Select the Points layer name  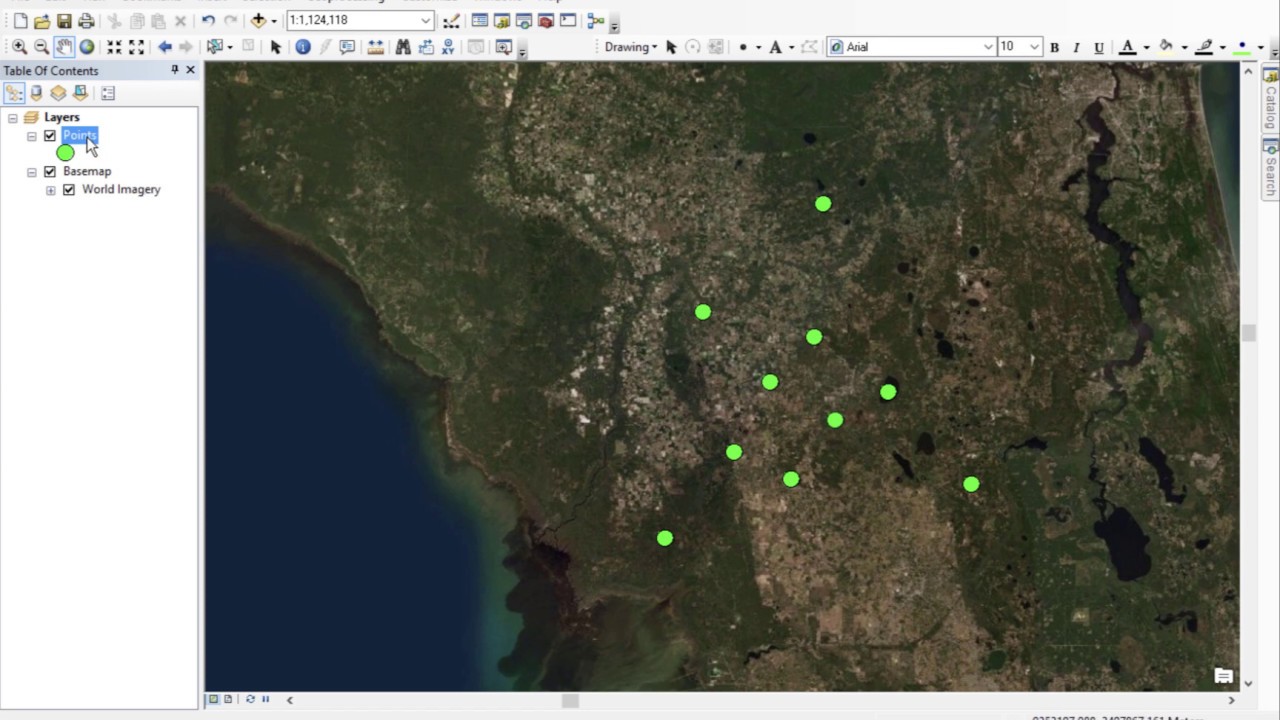(80, 136)
